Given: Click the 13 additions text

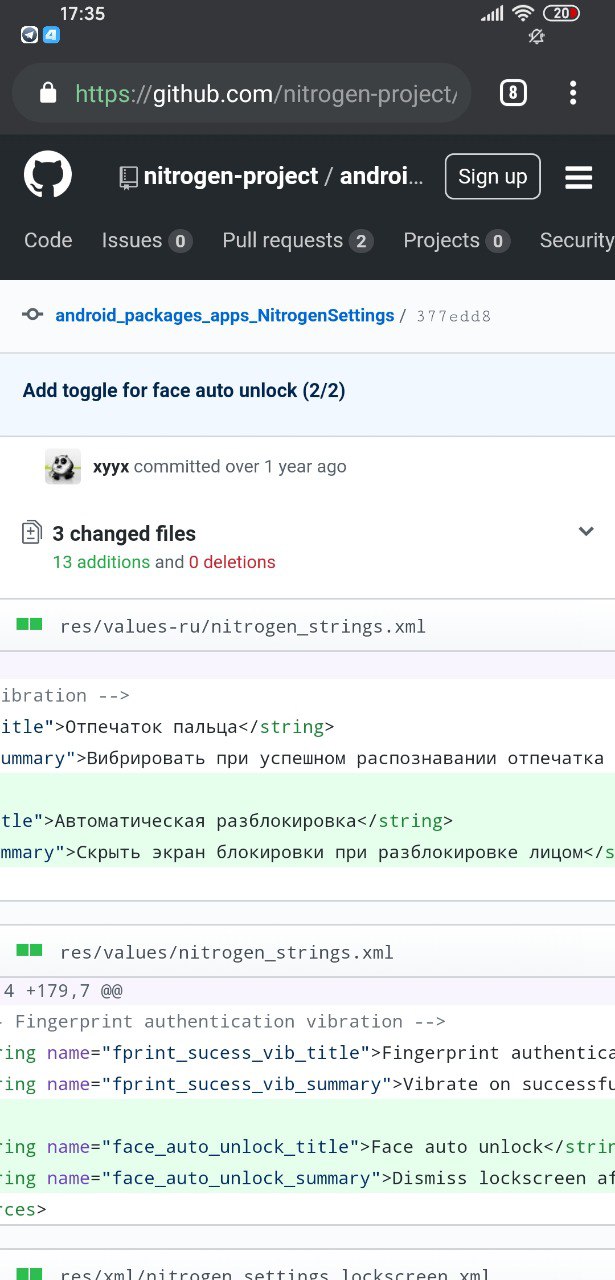Looking at the screenshot, I should coord(101,562).
